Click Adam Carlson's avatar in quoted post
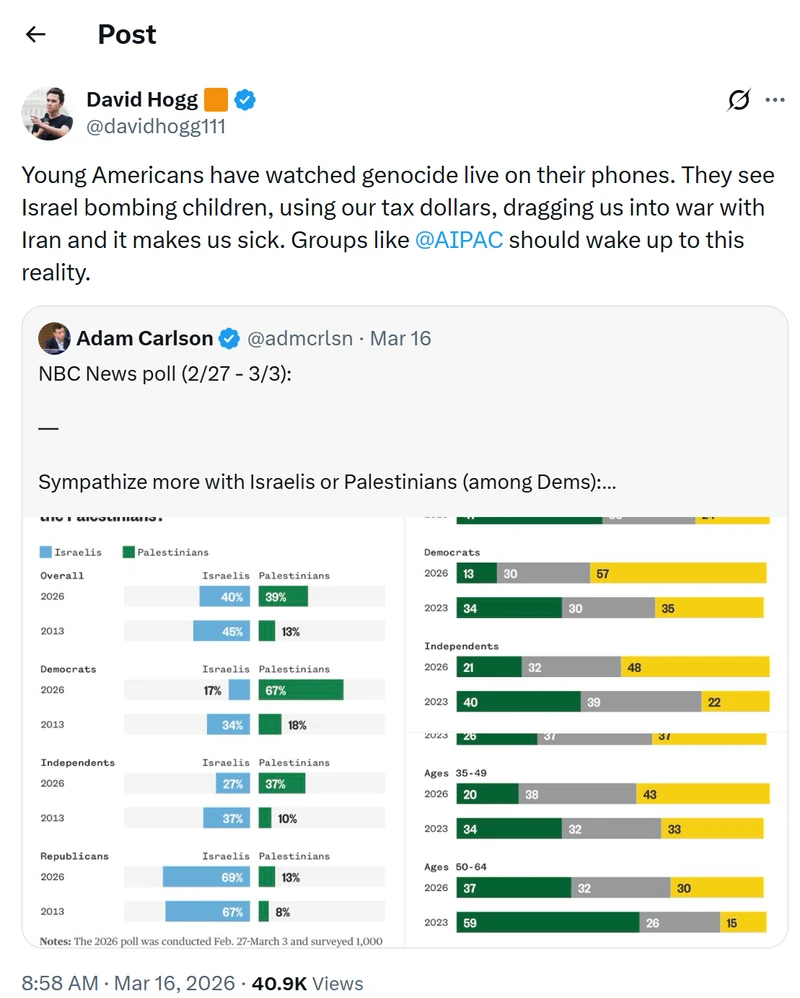Viewport: 800px width, 998px height. click(54, 338)
